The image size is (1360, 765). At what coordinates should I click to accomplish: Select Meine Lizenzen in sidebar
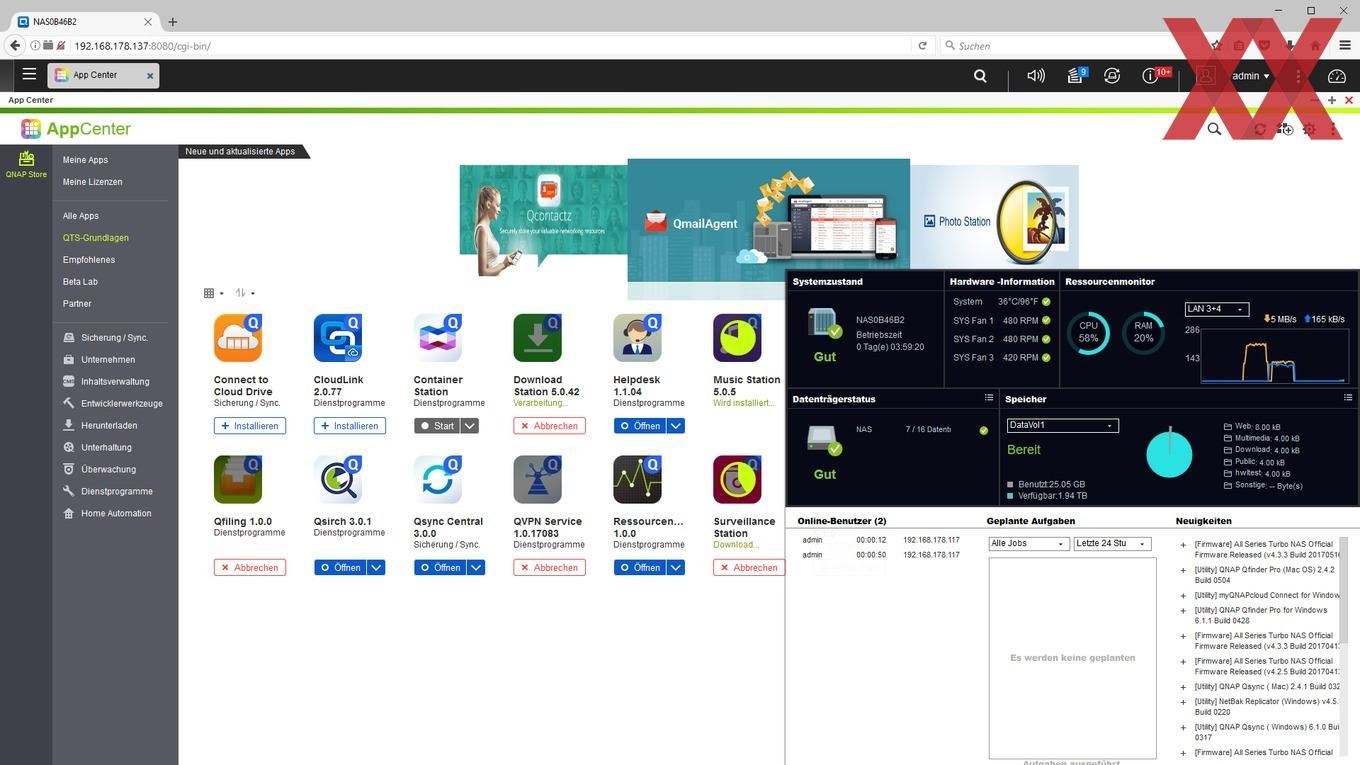tap(92, 182)
